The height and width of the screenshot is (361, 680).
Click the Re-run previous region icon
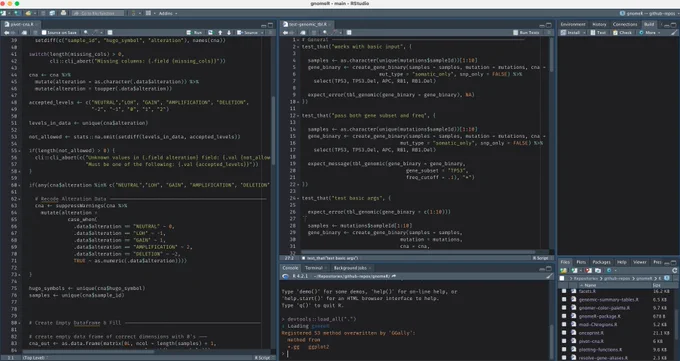[x=211, y=32]
